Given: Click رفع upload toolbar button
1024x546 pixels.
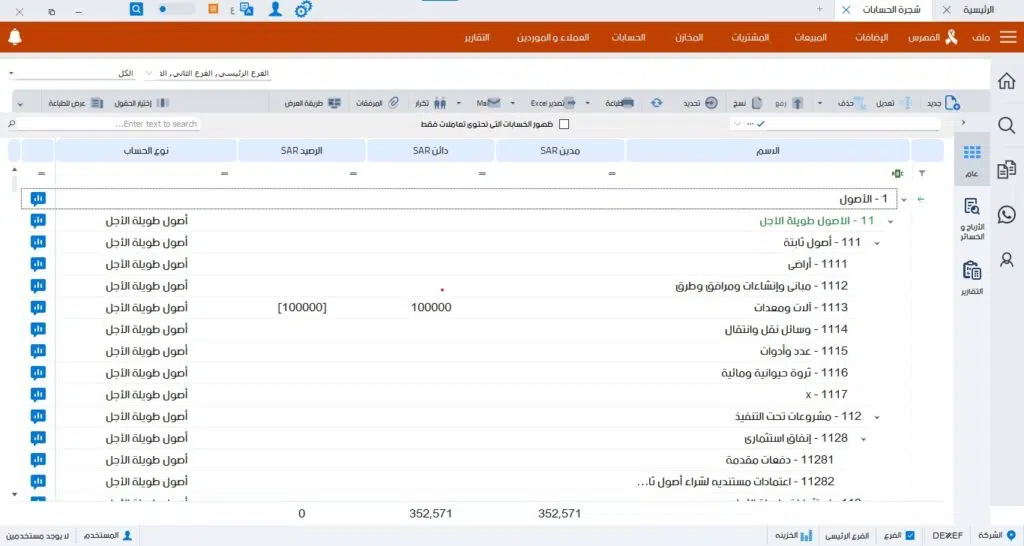Looking at the screenshot, I should 789,103.
